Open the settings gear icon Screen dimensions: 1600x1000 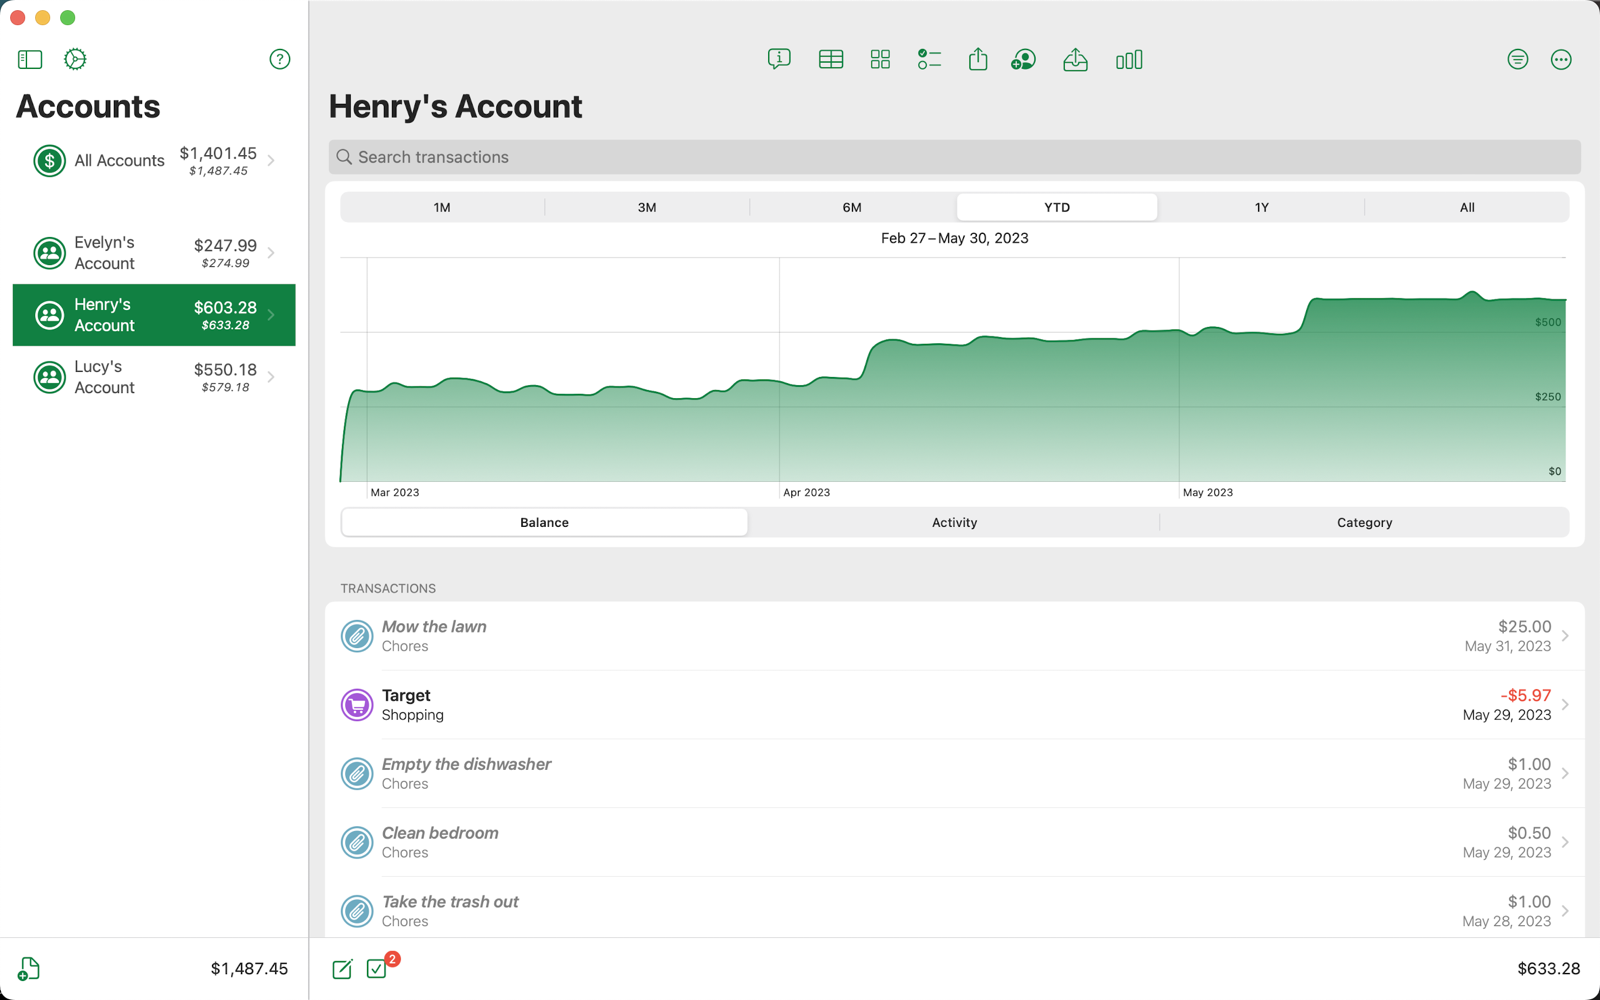pos(74,59)
